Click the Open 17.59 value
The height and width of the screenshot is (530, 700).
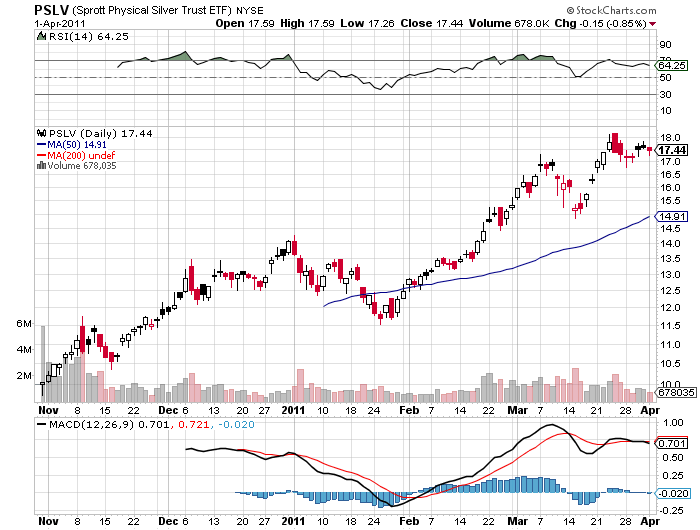tap(245, 24)
